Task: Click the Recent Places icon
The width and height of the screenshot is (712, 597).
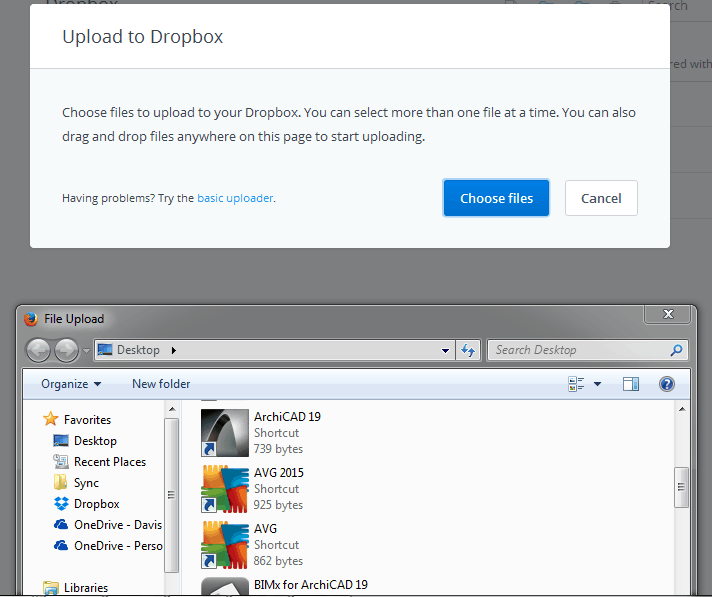Action: pos(60,461)
